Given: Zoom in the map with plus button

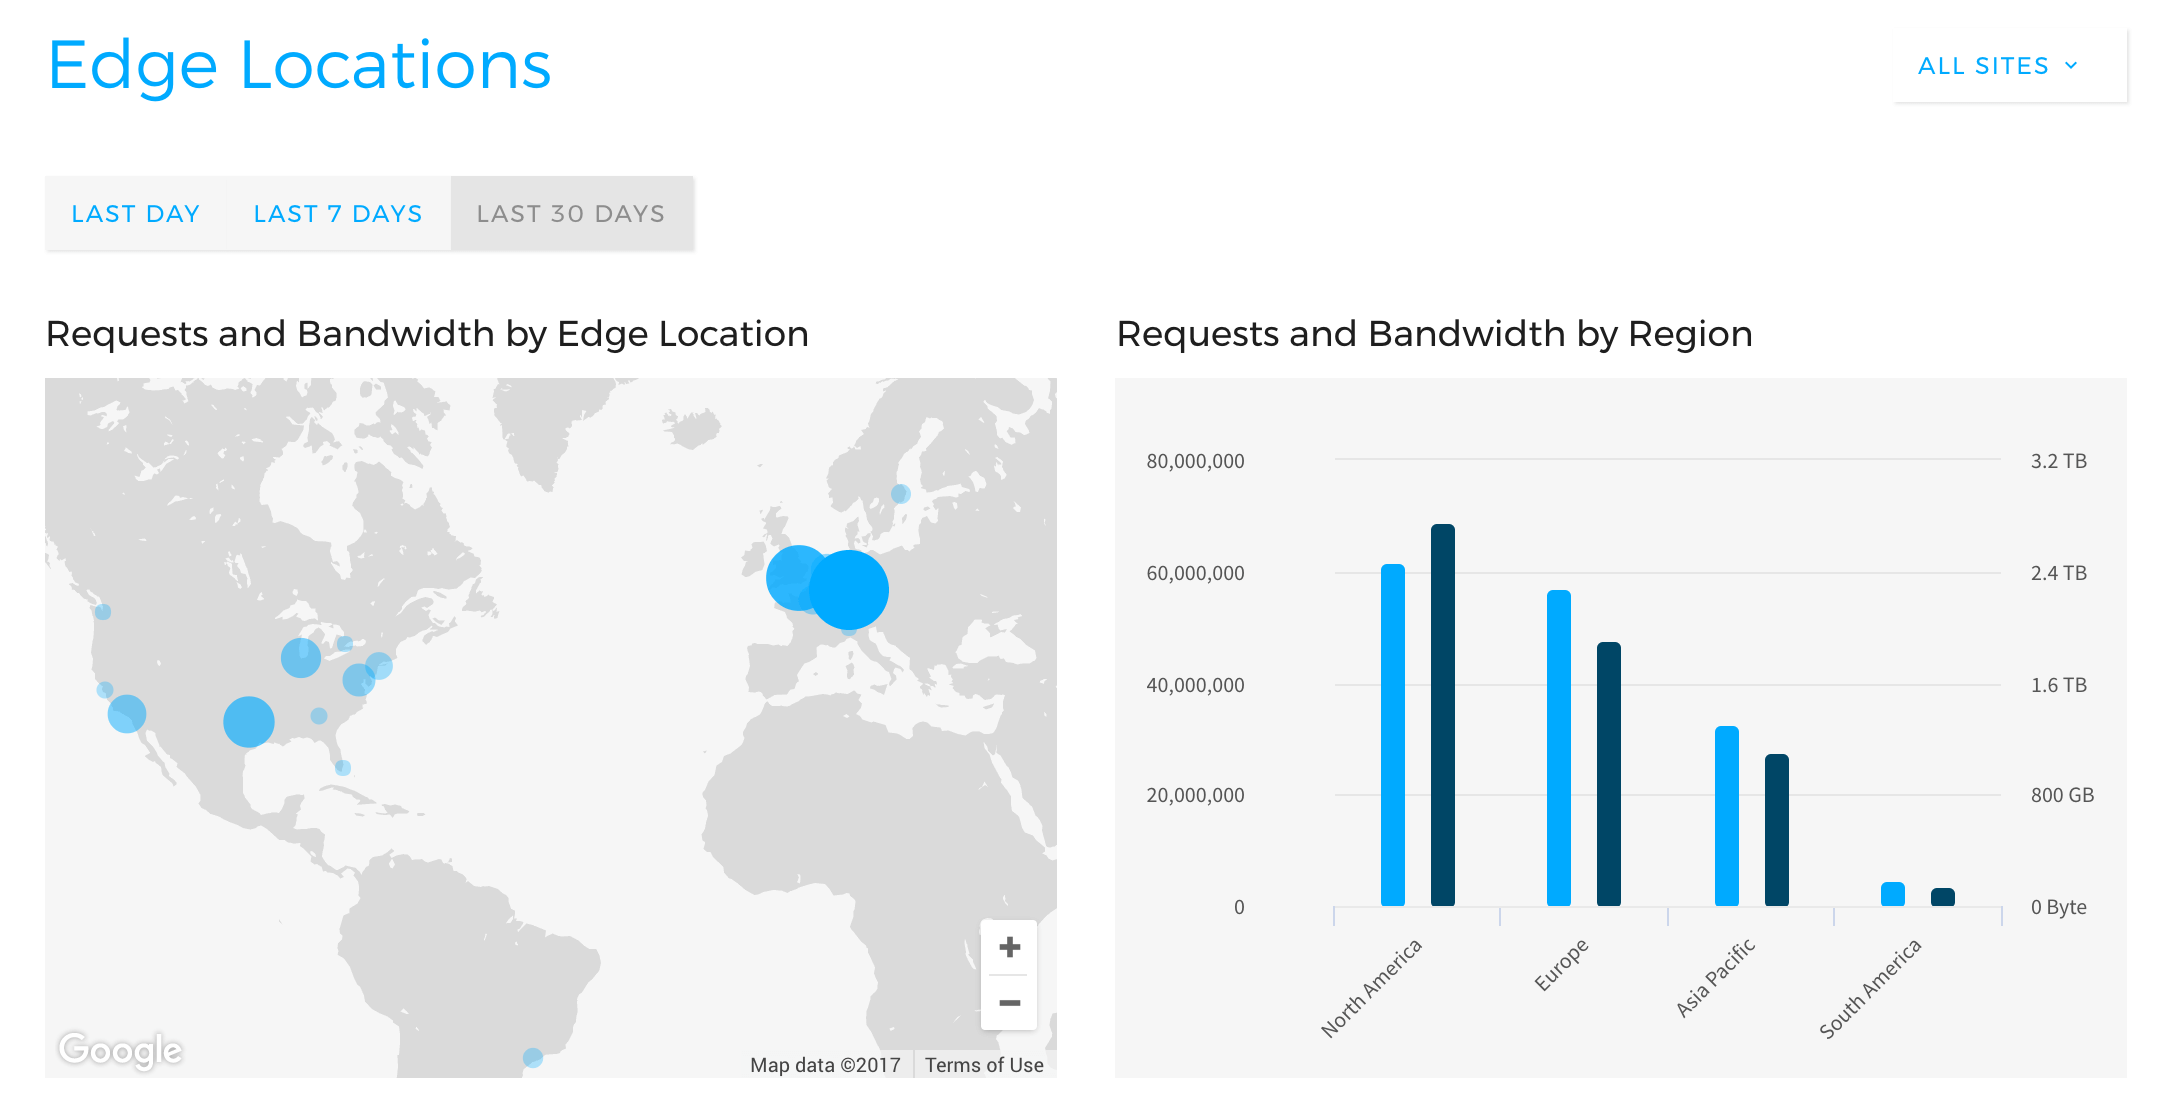Looking at the screenshot, I should (x=1009, y=947).
